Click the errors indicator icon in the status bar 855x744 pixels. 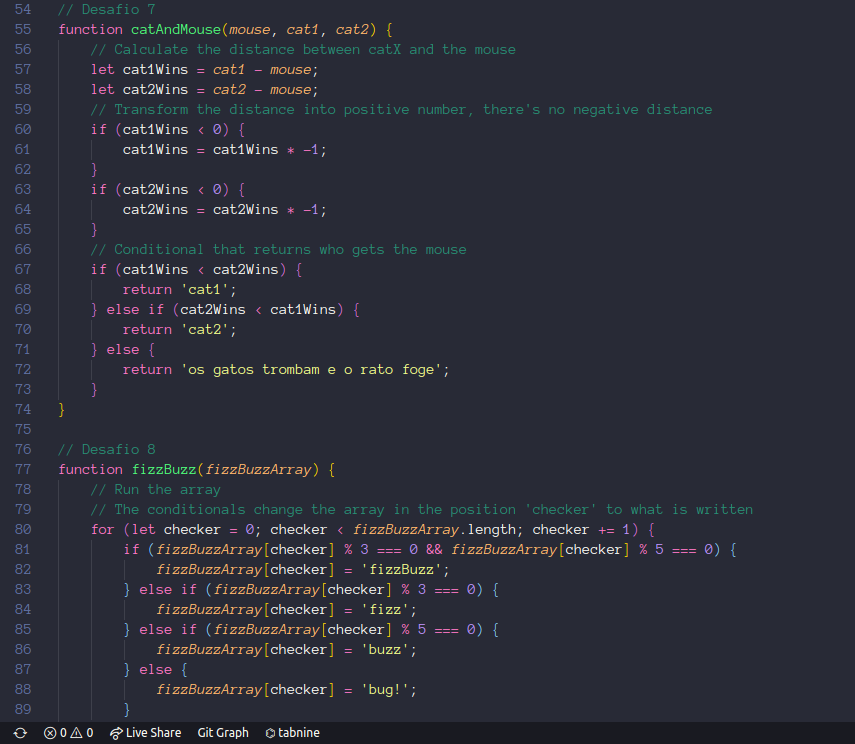(52, 732)
